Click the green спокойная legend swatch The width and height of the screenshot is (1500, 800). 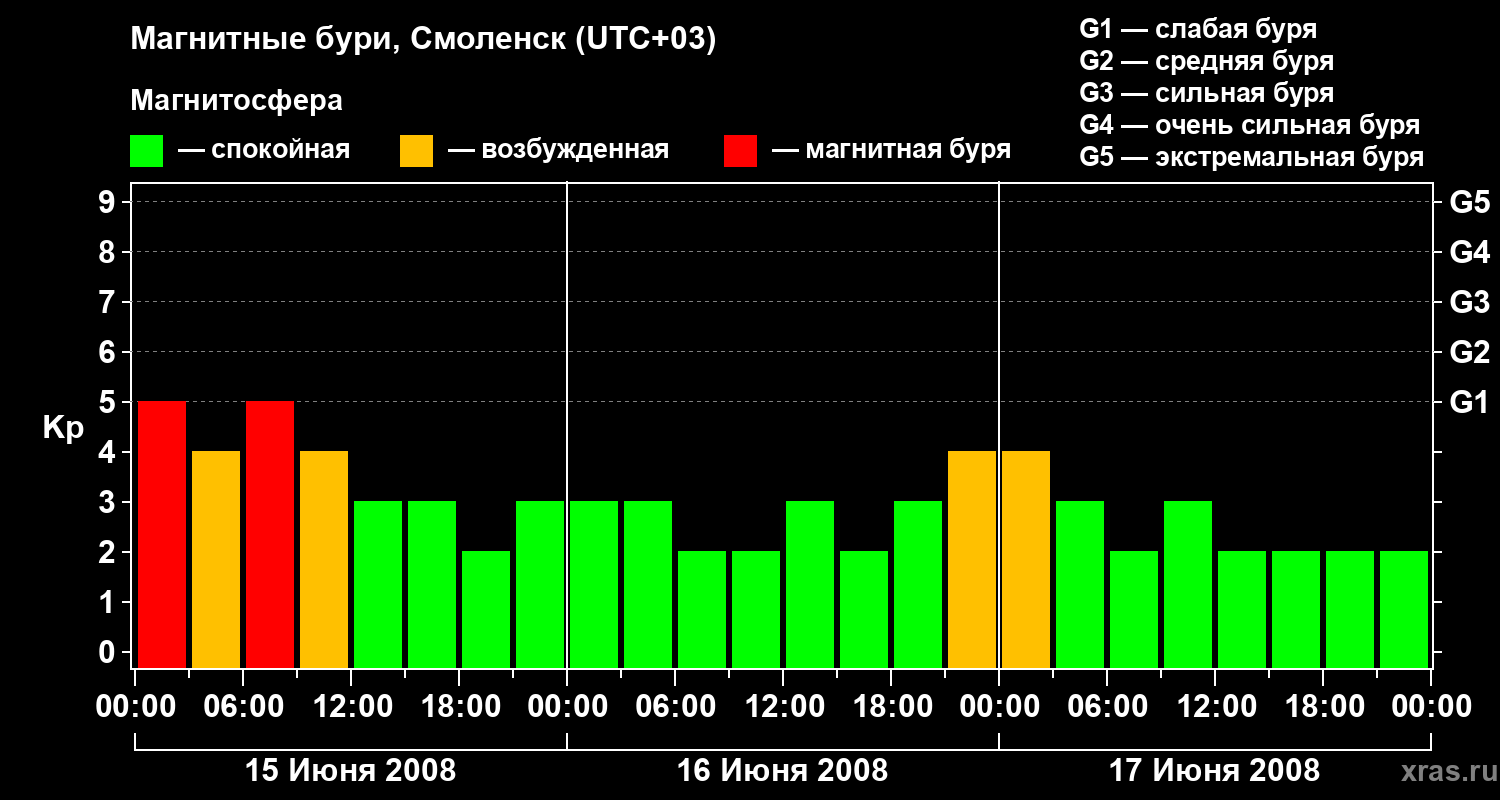click(146, 151)
